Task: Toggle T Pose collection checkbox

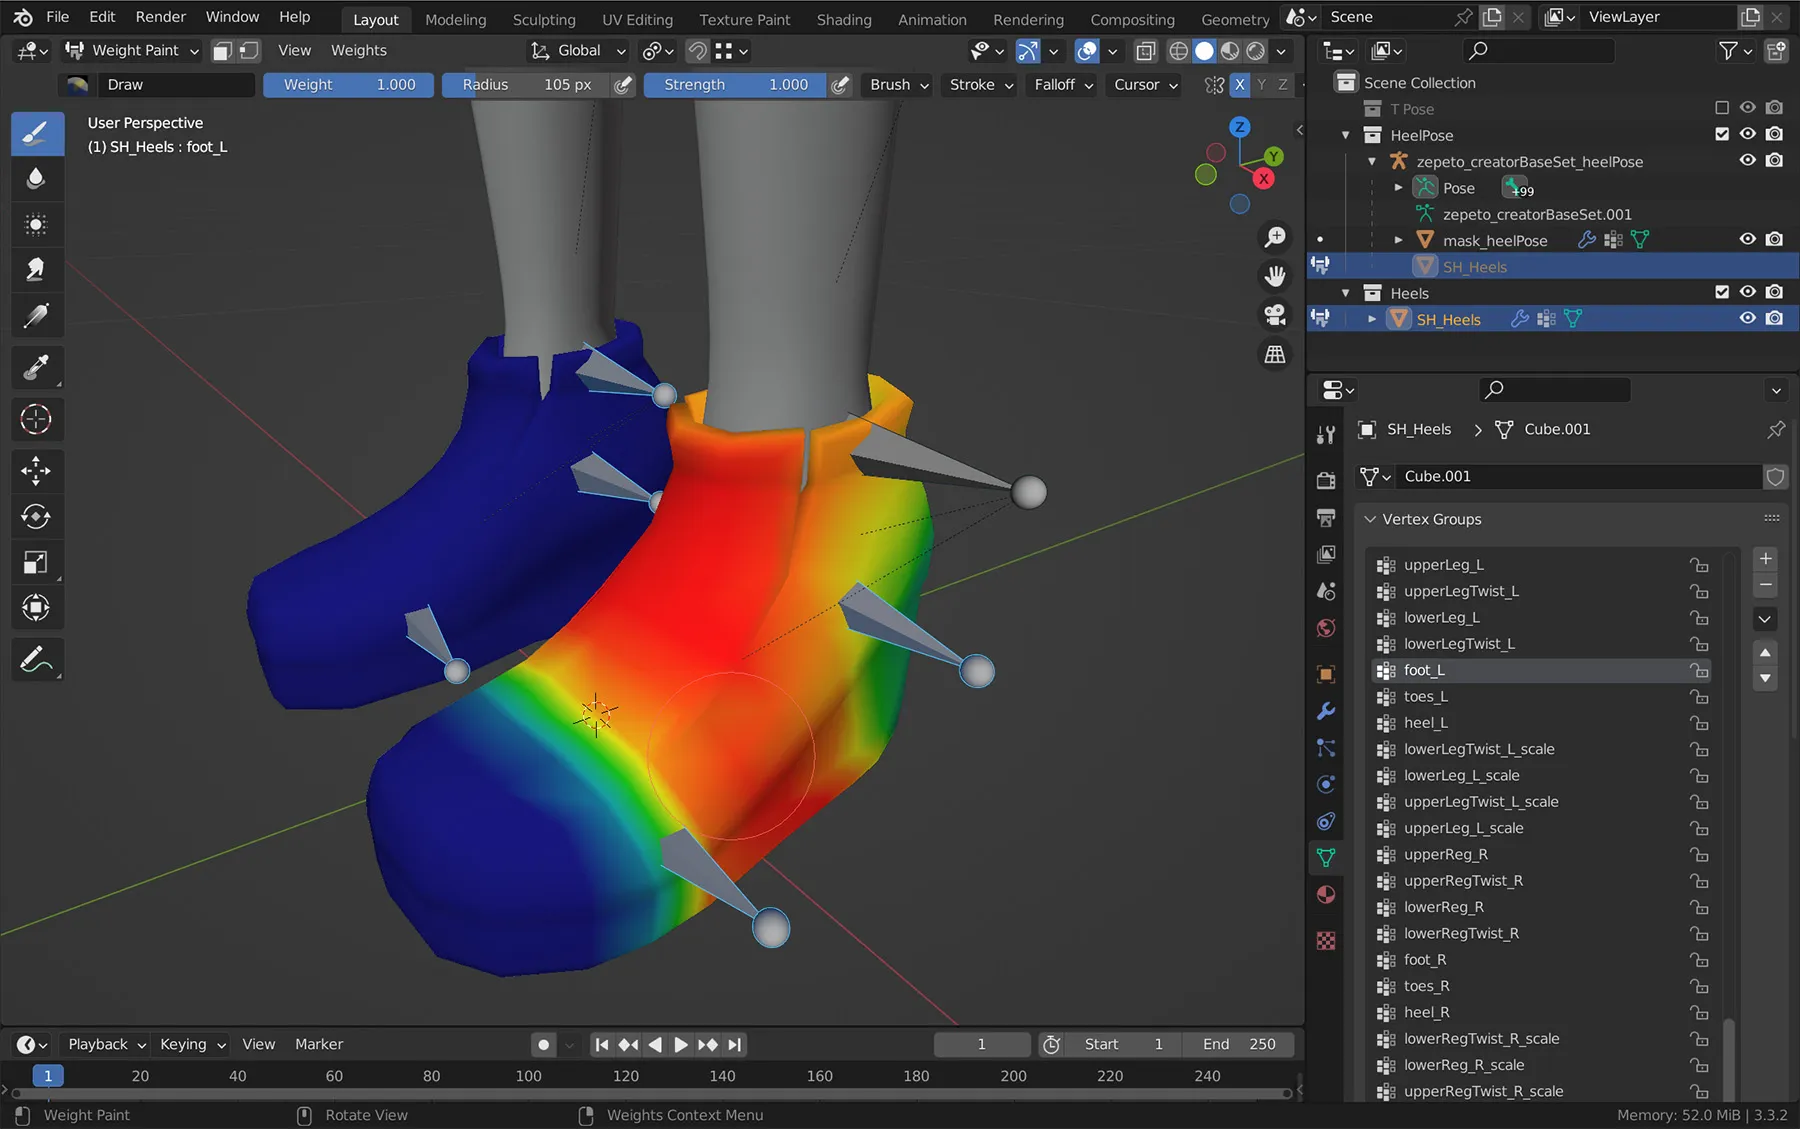Action: click(x=1721, y=108)
